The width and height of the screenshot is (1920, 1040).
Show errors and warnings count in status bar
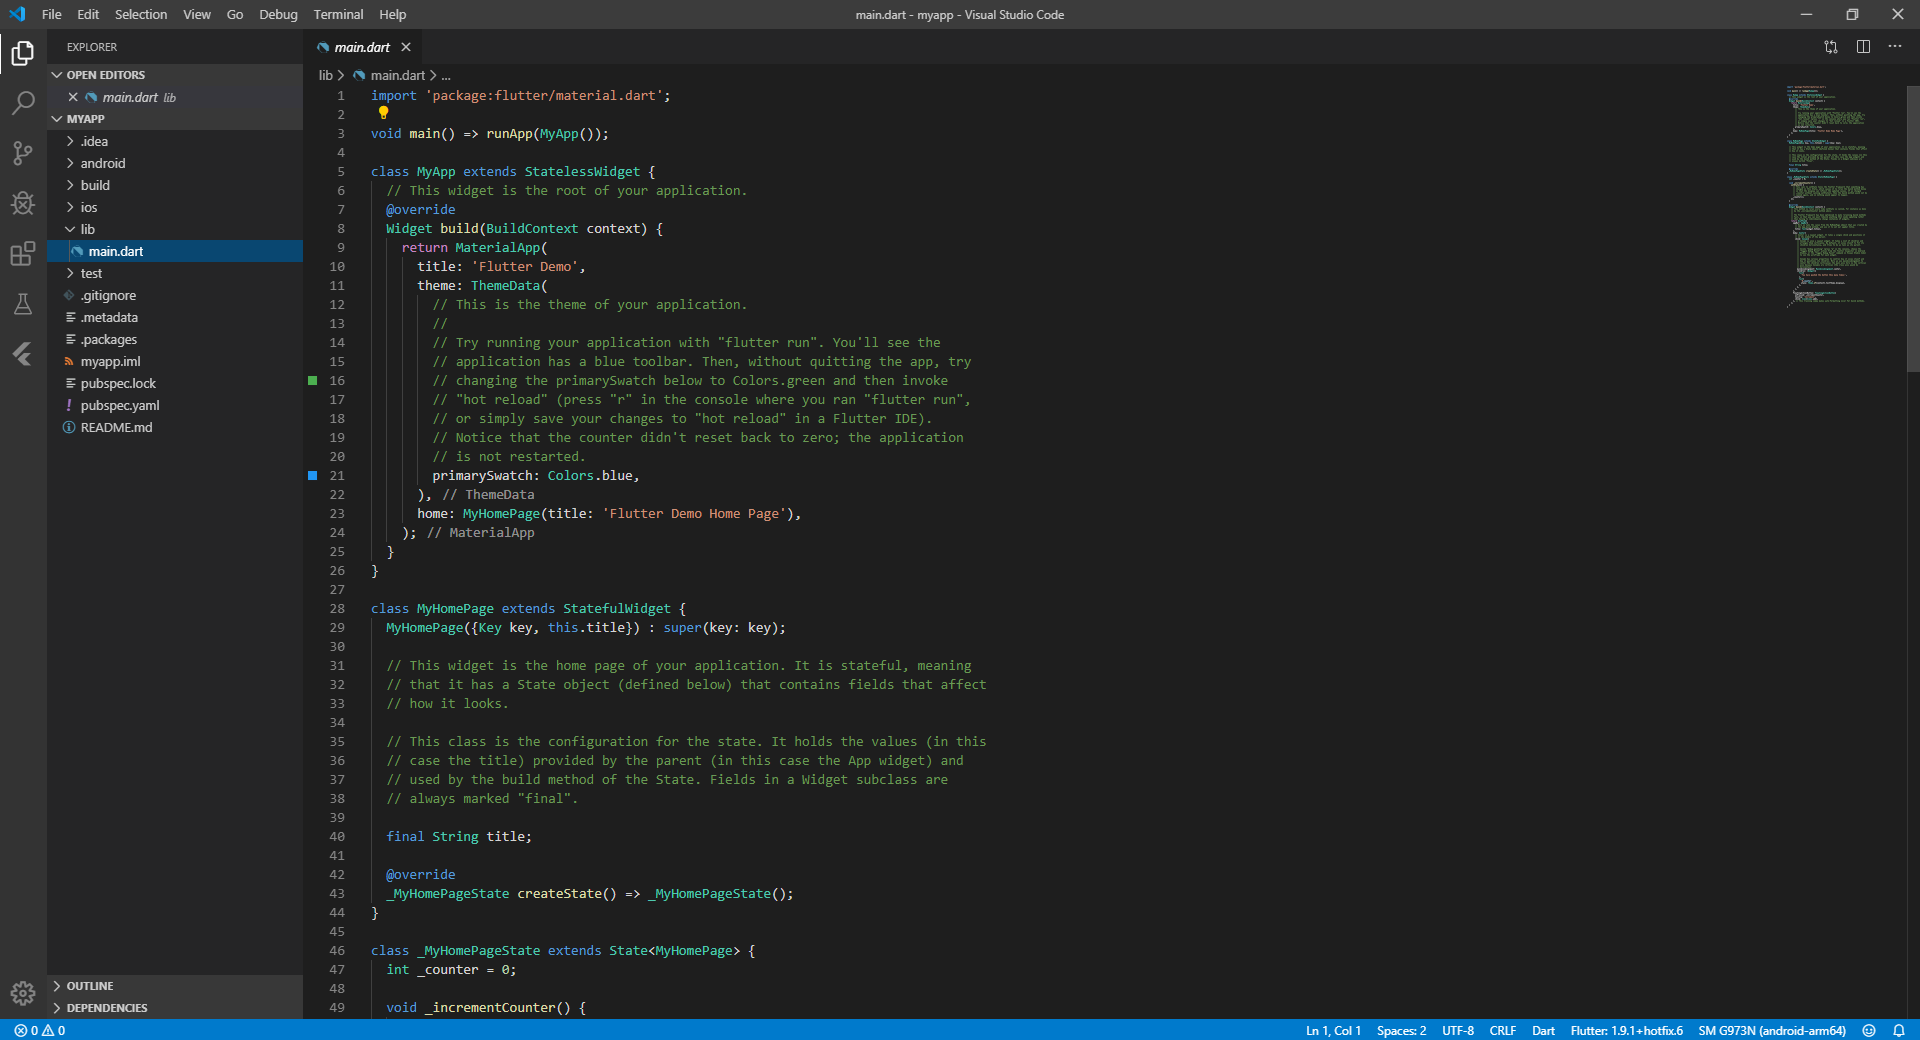(40, 1030)
